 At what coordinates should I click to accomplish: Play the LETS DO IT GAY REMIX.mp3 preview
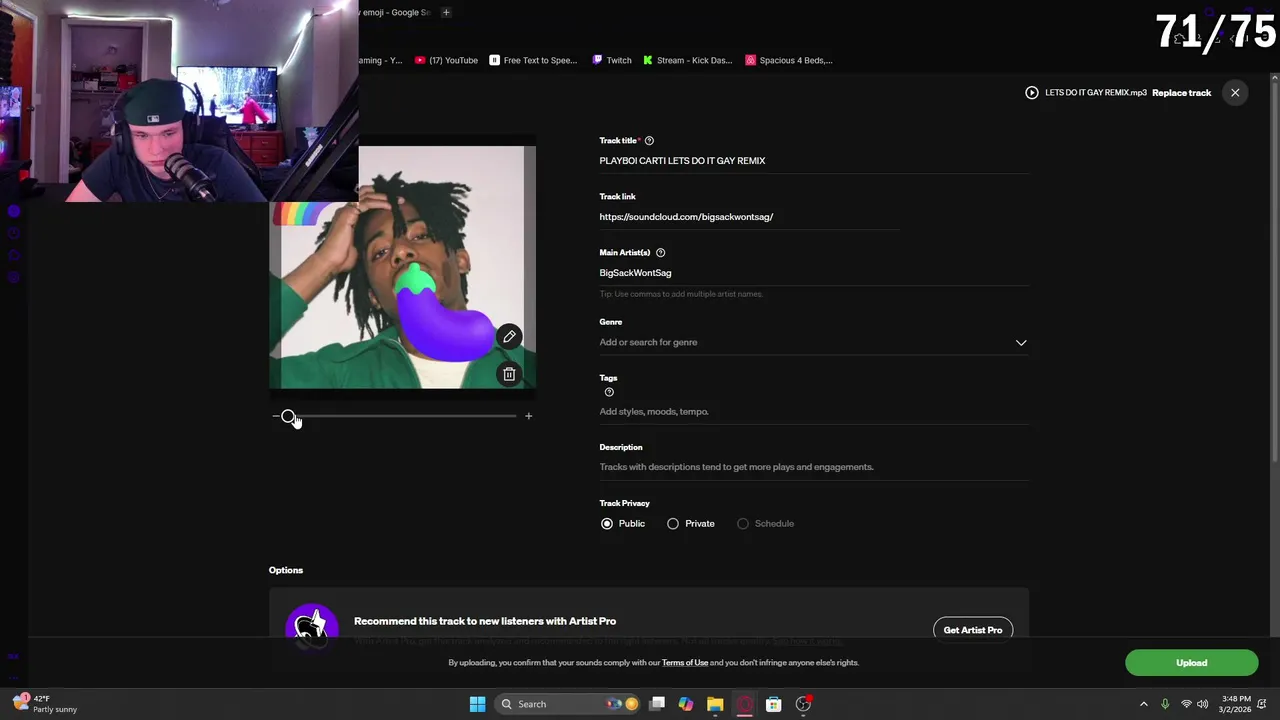1031,93
